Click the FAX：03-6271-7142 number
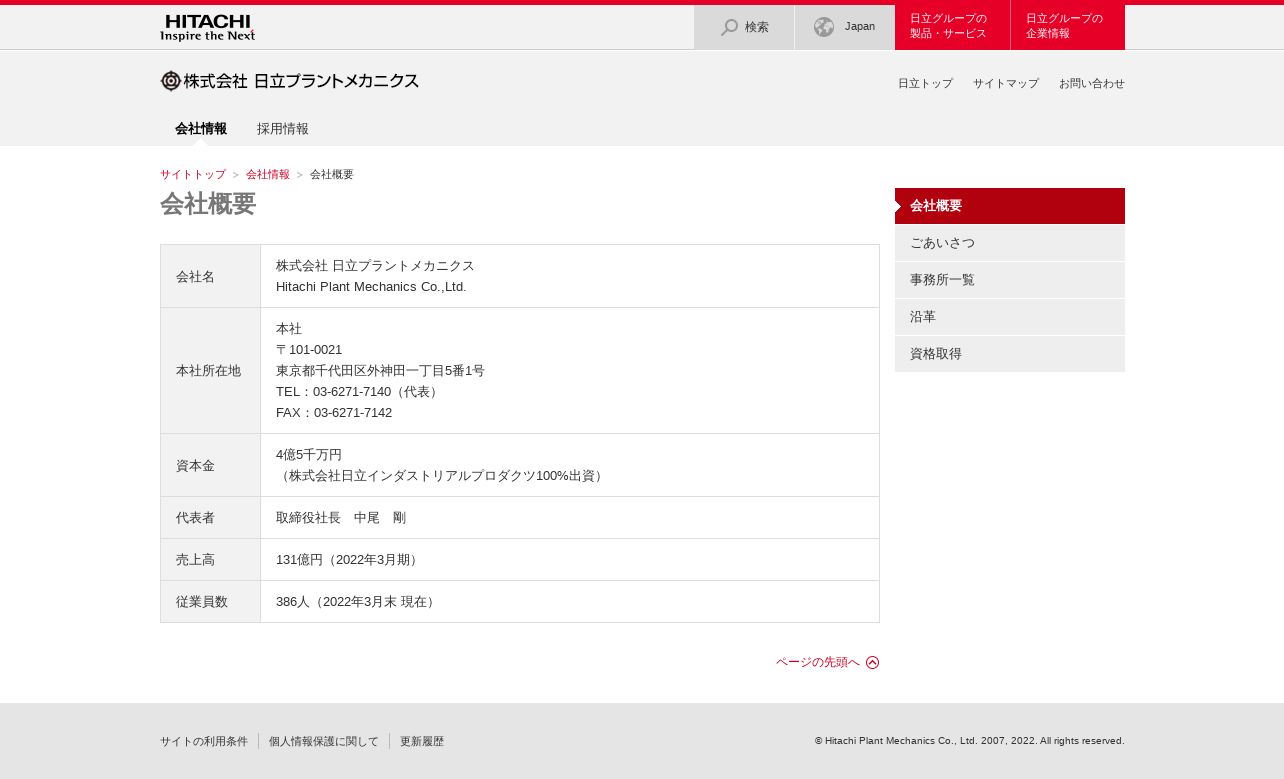The width and height of the screenshot is (1284, 779). [x=334, y=413]
